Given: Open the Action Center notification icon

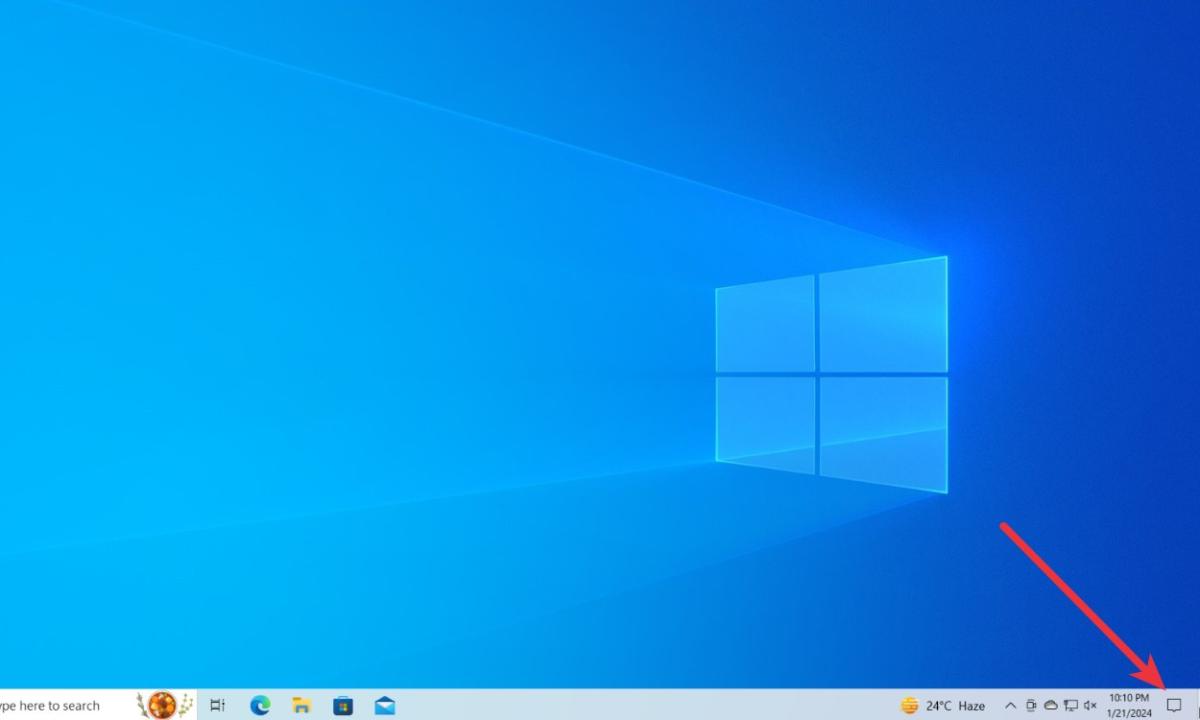Looking at the screenshot, I should [x=1174, y=705].
